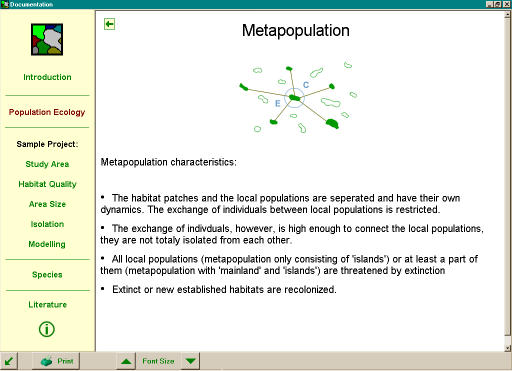Open the Species section

[x=47, y=275]
